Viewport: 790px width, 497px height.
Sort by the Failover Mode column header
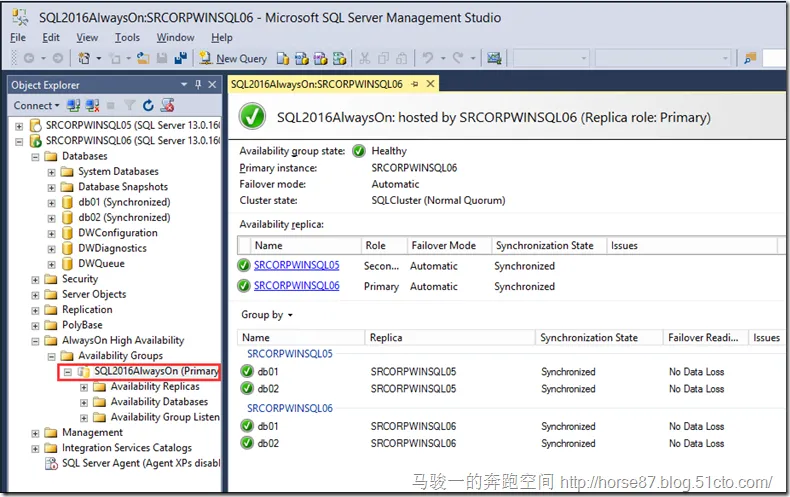click(448, 245)
